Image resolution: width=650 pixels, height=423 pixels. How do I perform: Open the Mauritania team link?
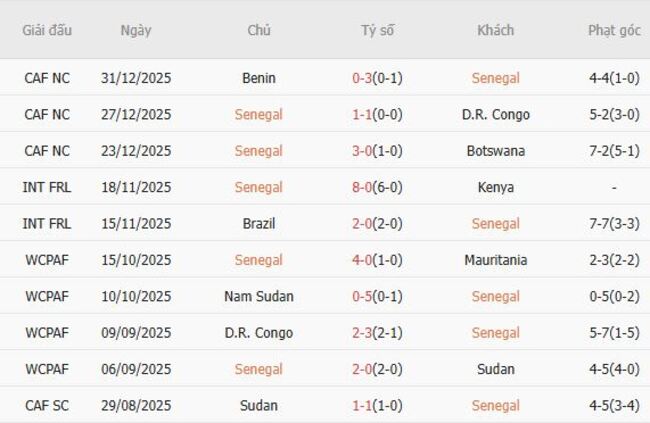[495, 260]
